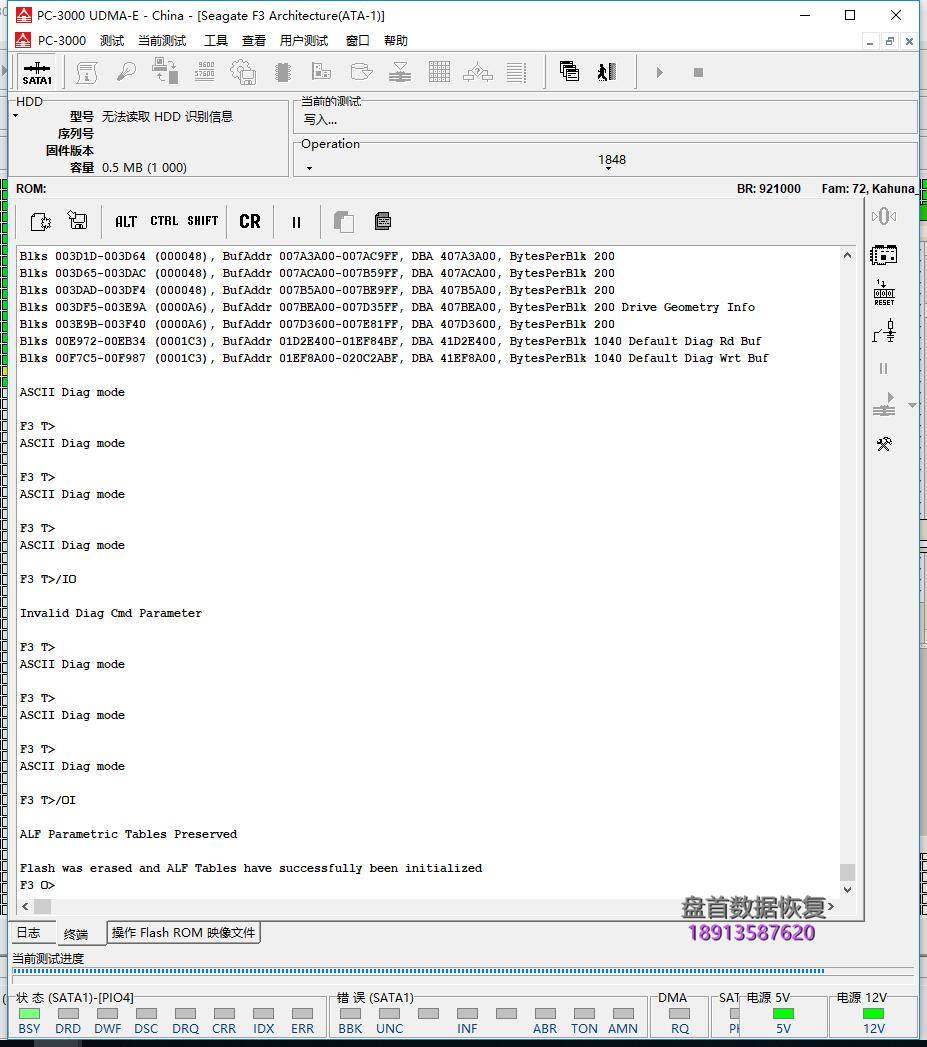Click the dropdown arrow under 1848
This screenshot has width=927, height=1047.
click(608, 169)
